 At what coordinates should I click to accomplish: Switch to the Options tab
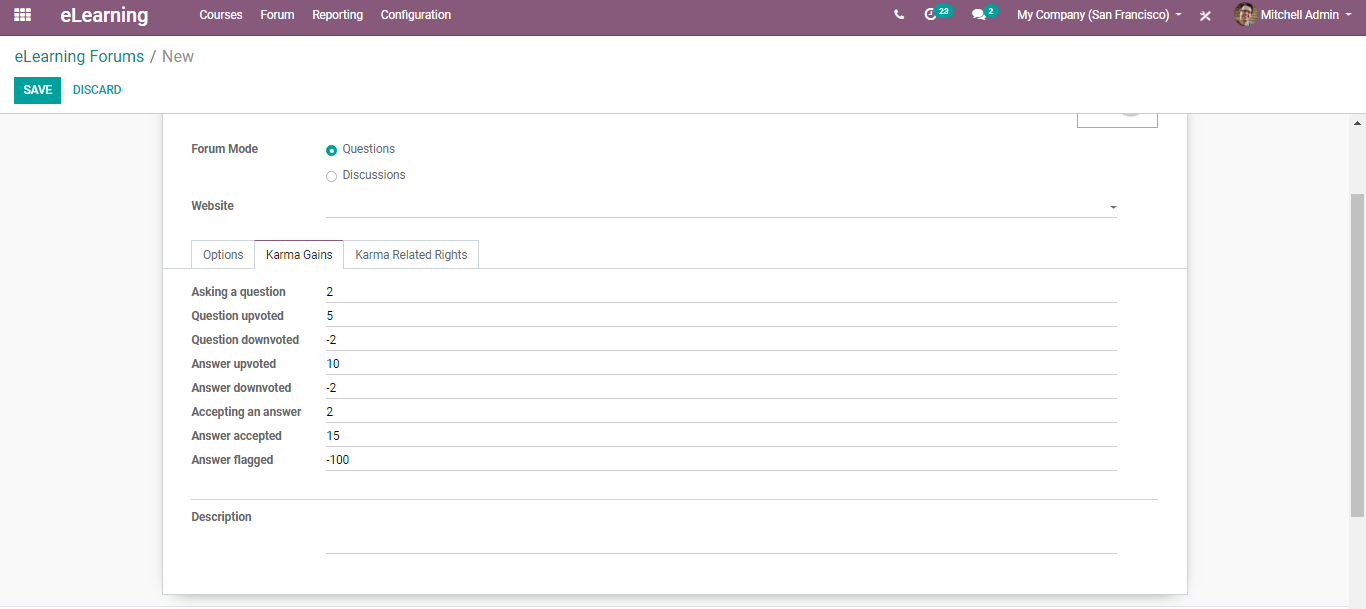(223, 255)
